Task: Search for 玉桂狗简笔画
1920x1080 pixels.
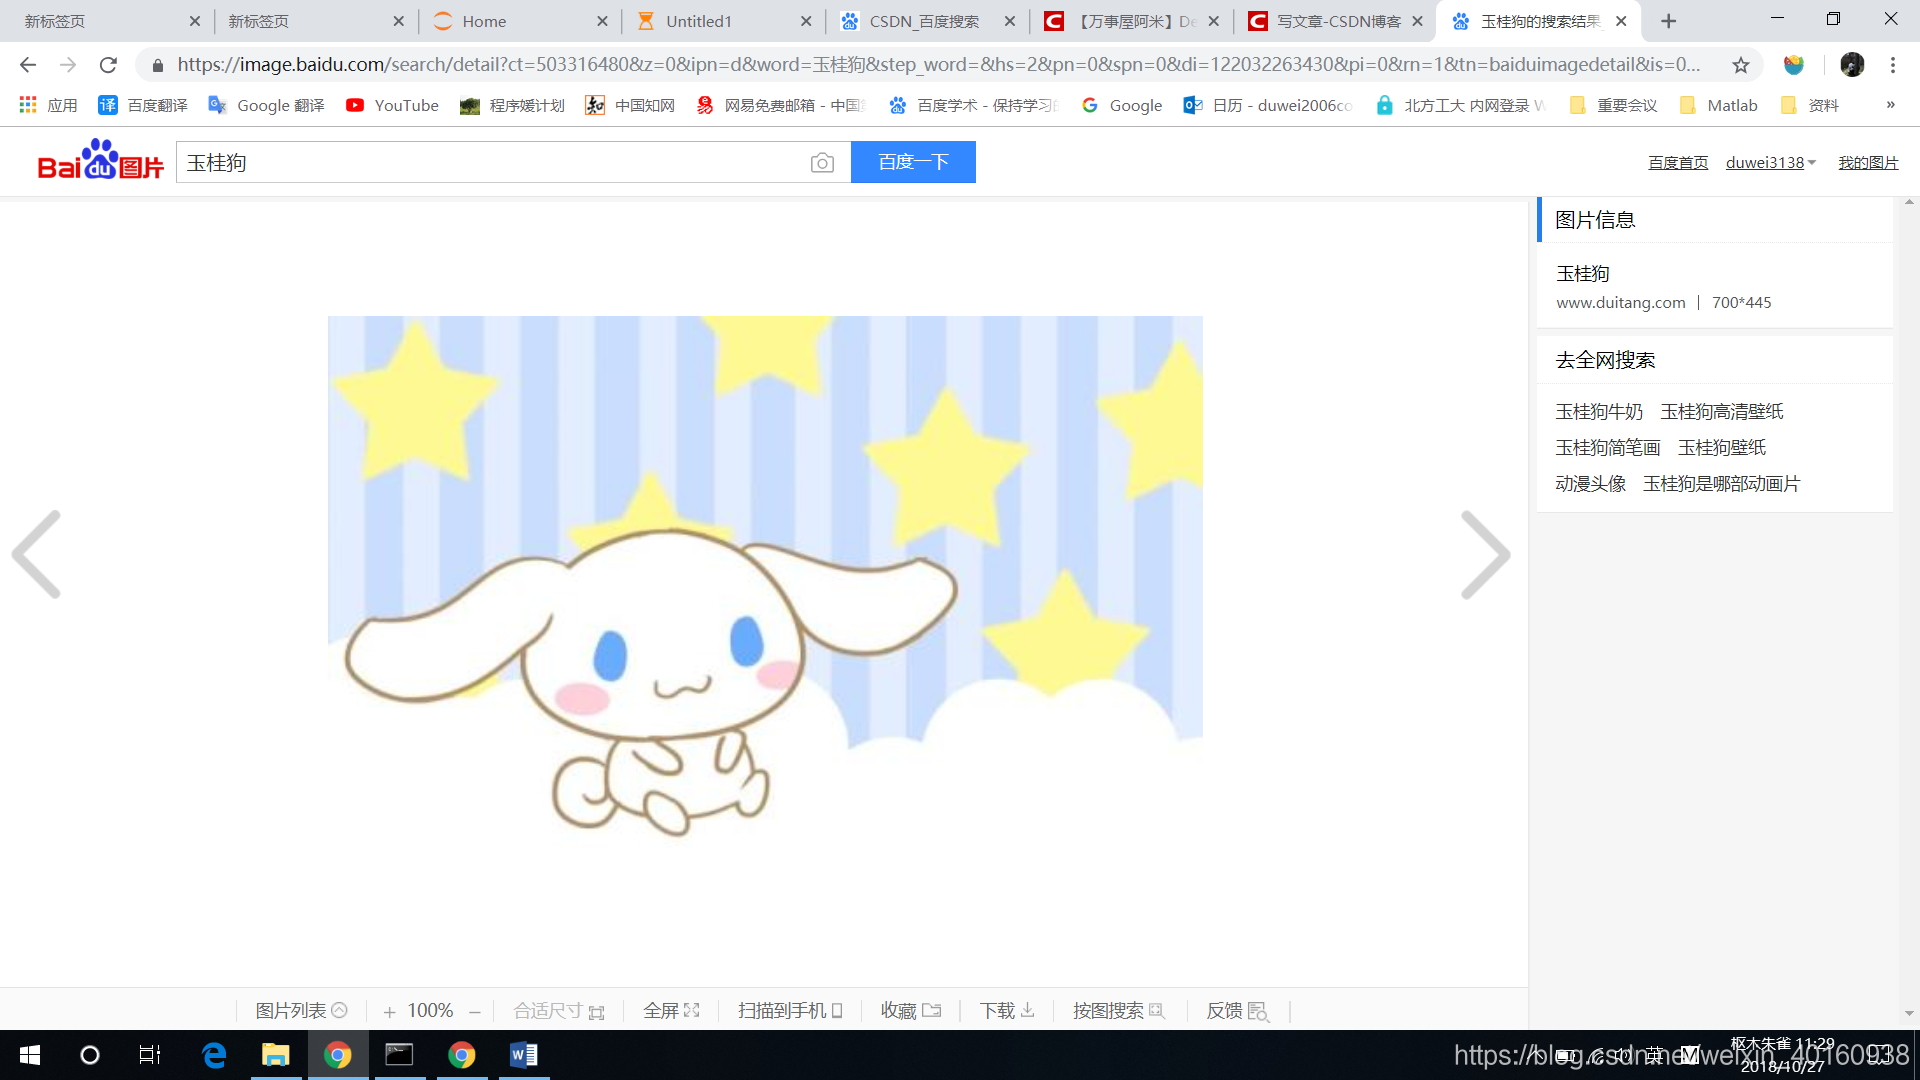Action: [1608, 448]
